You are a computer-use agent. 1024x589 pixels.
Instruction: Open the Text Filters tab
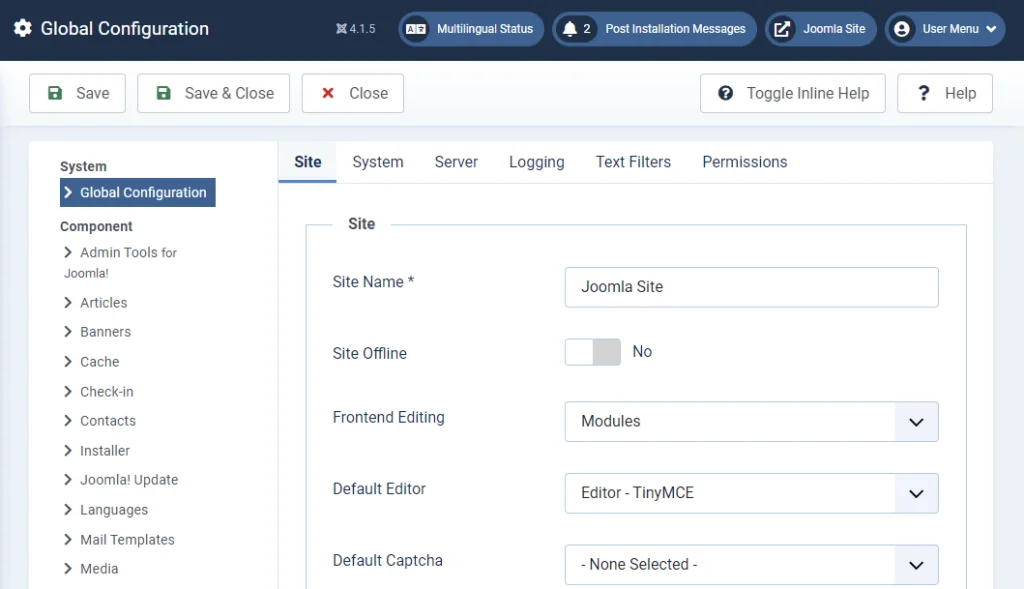click(x=633, y=161)
